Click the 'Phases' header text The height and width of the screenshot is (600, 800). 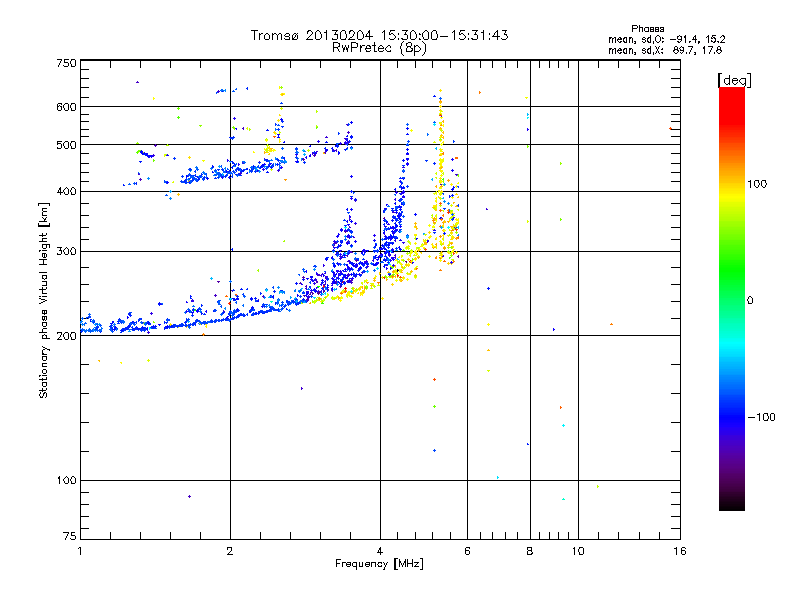(647, 29)
